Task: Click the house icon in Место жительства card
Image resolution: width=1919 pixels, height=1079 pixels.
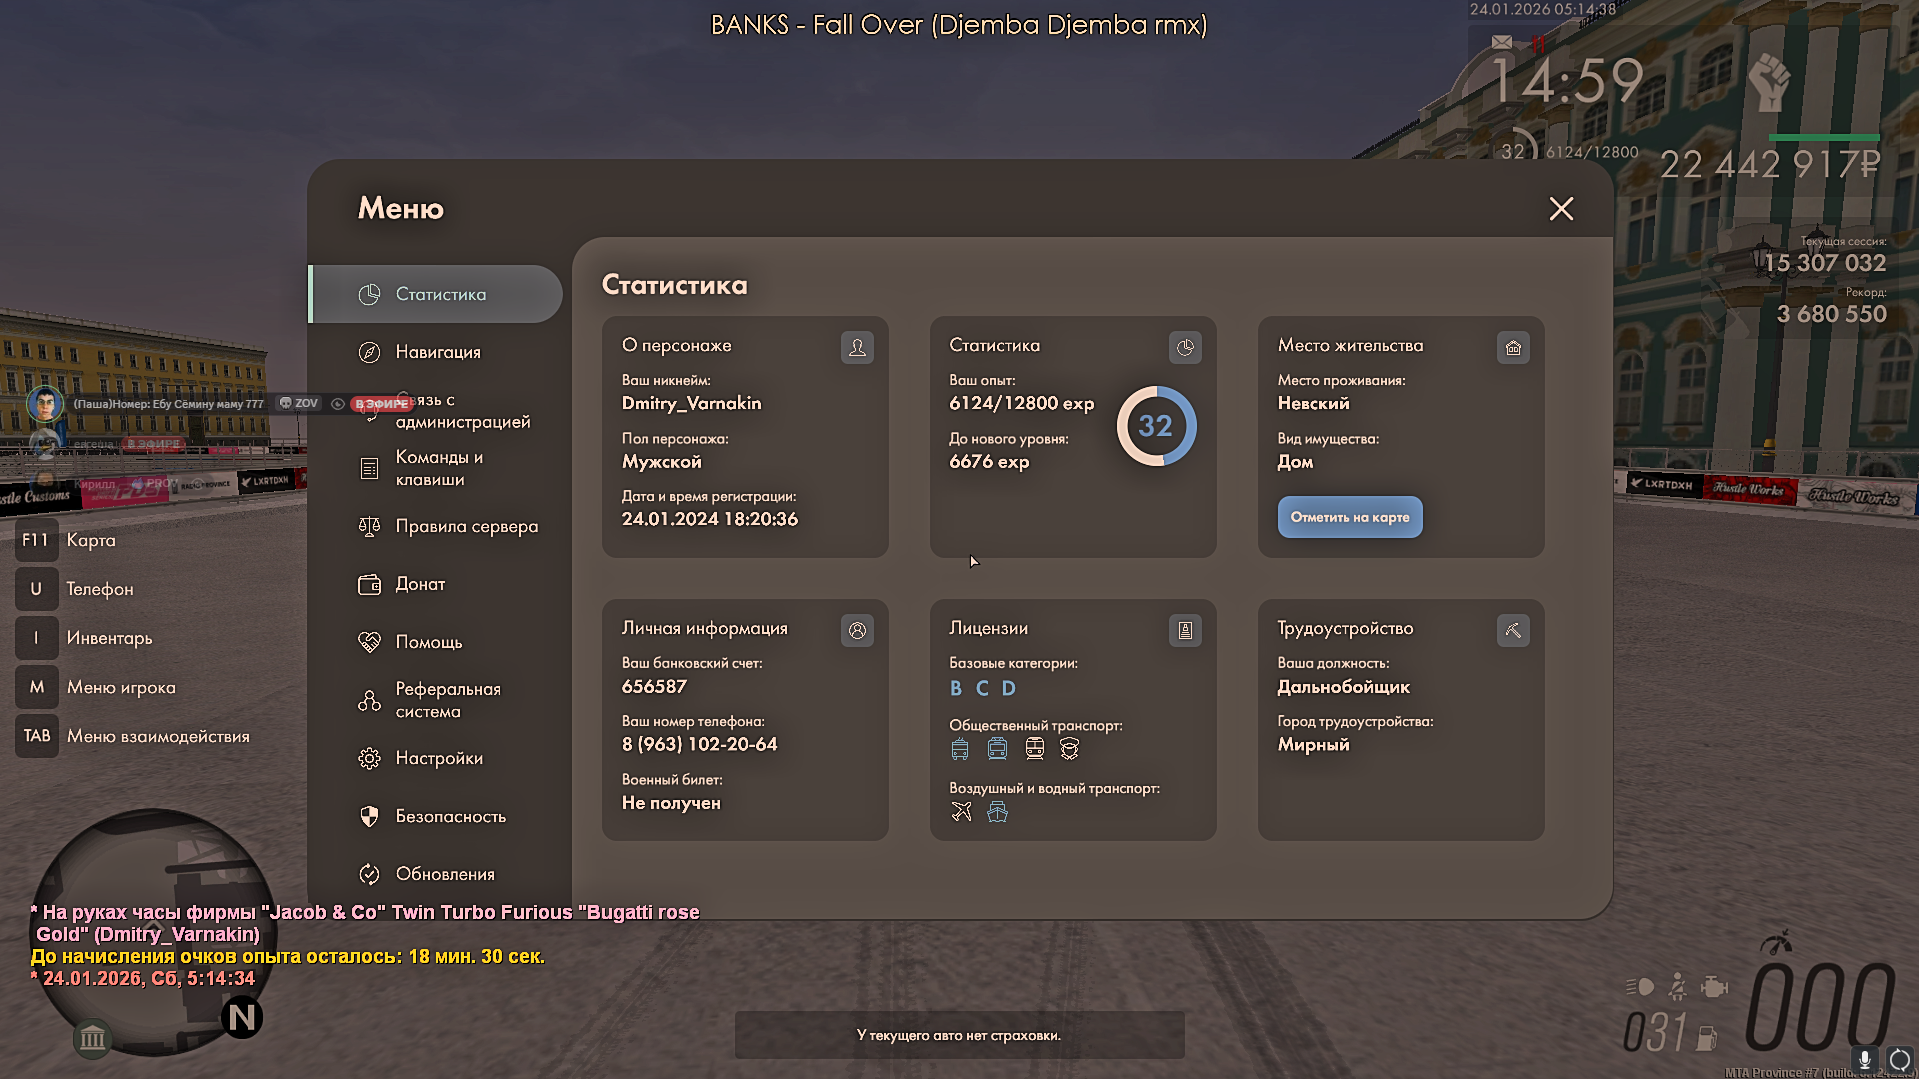Action: pyautogui.click(x=1513, y=347)
